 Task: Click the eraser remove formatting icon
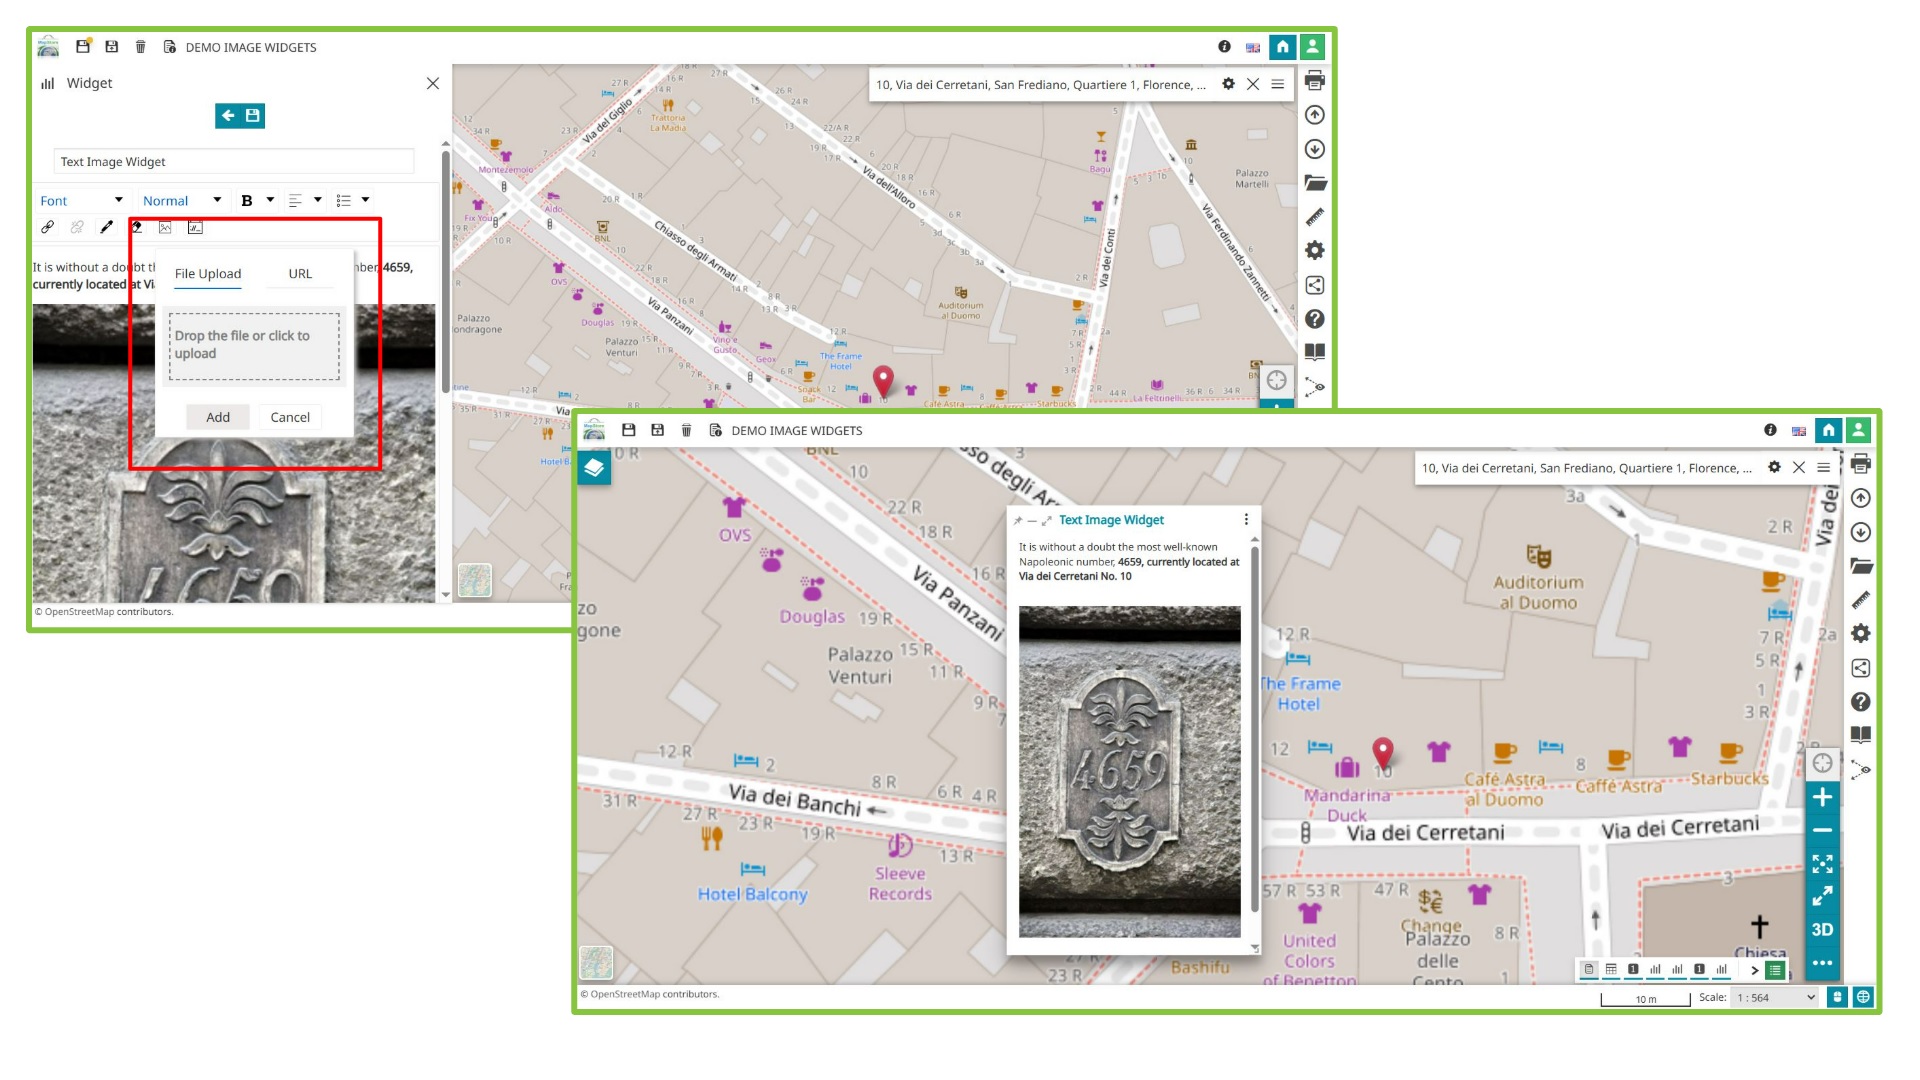coord(136,227)
